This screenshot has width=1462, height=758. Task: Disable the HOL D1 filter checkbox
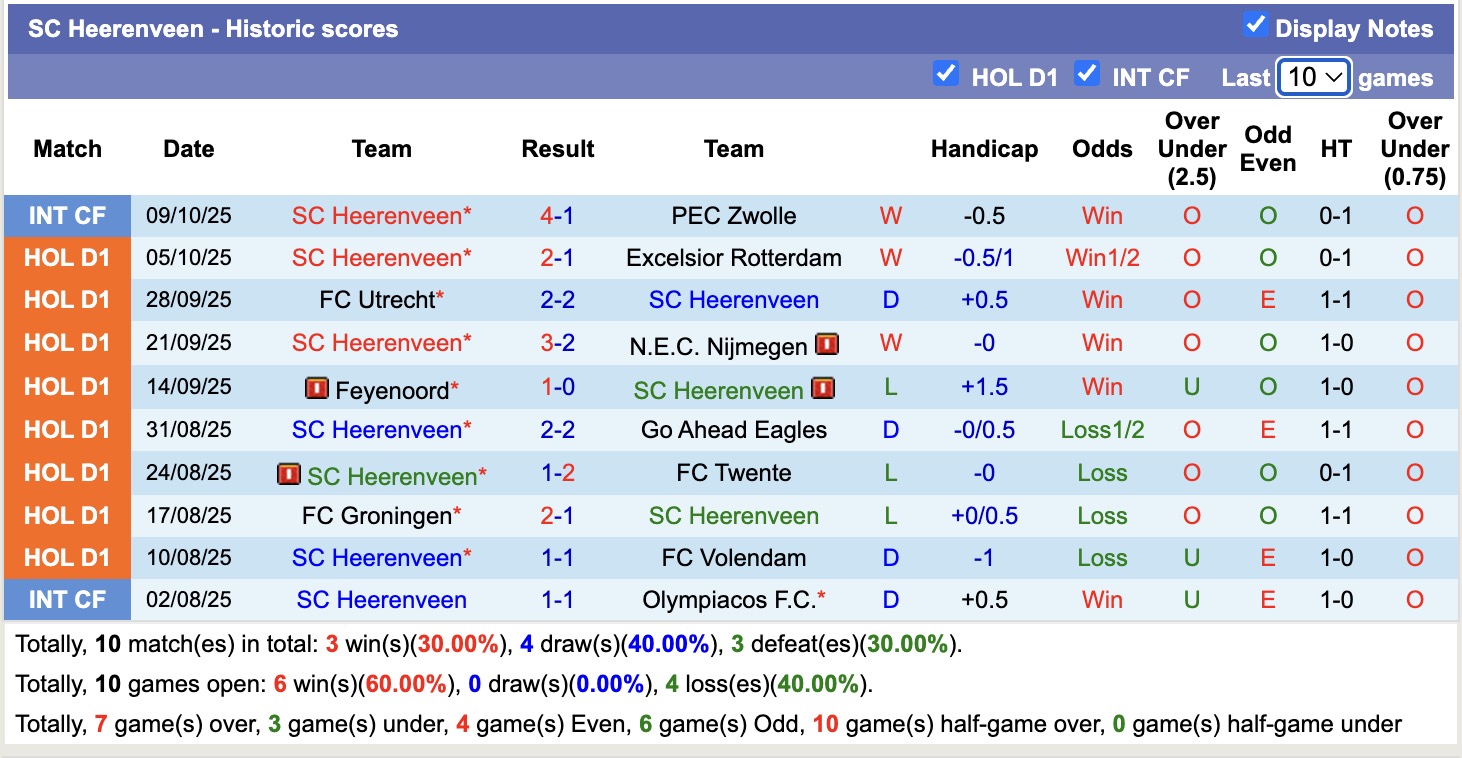coord(946,72)
